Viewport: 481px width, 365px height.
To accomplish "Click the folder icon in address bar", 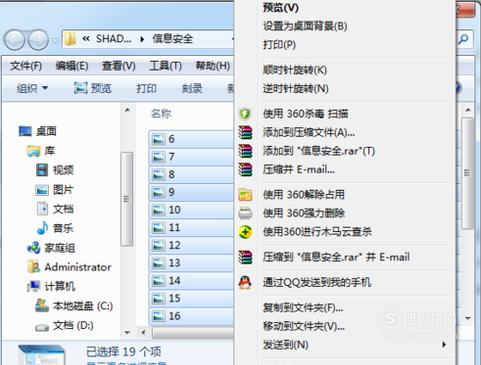I will click(70, 39).
